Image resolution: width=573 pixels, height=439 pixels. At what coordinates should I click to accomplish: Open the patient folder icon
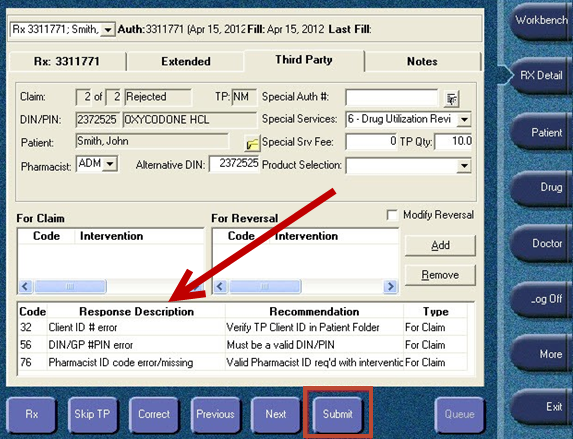click(x=252, y=143)
